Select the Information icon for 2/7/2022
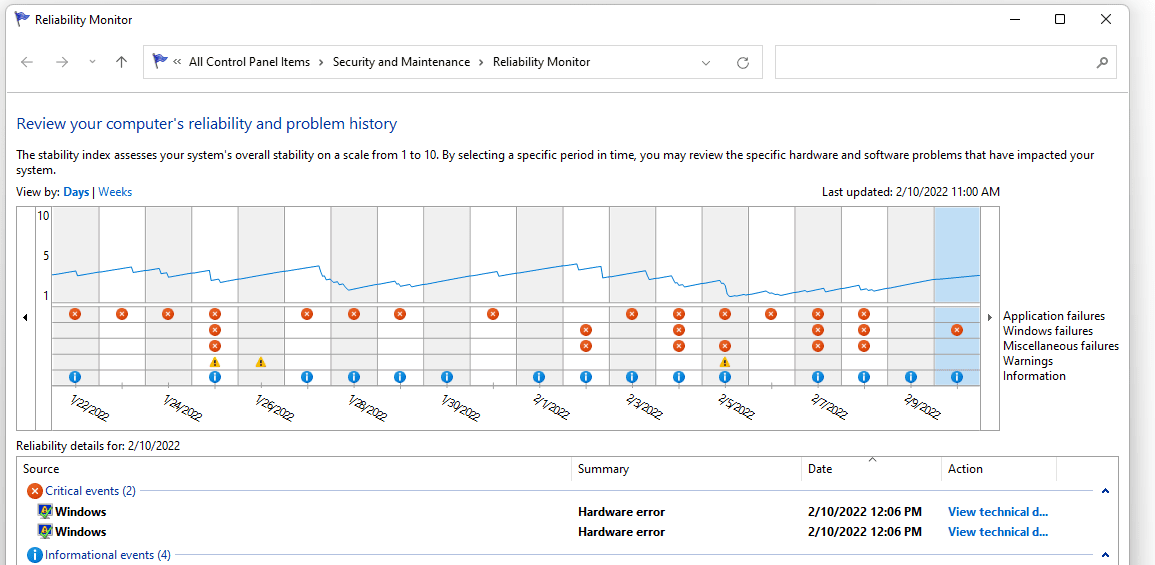The image size is (1155, 565). 818,376
